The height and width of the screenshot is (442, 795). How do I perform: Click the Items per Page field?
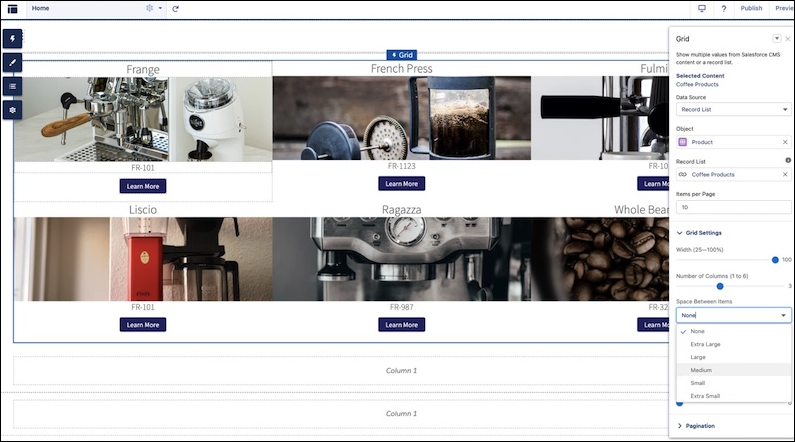[x=733, y=207]
